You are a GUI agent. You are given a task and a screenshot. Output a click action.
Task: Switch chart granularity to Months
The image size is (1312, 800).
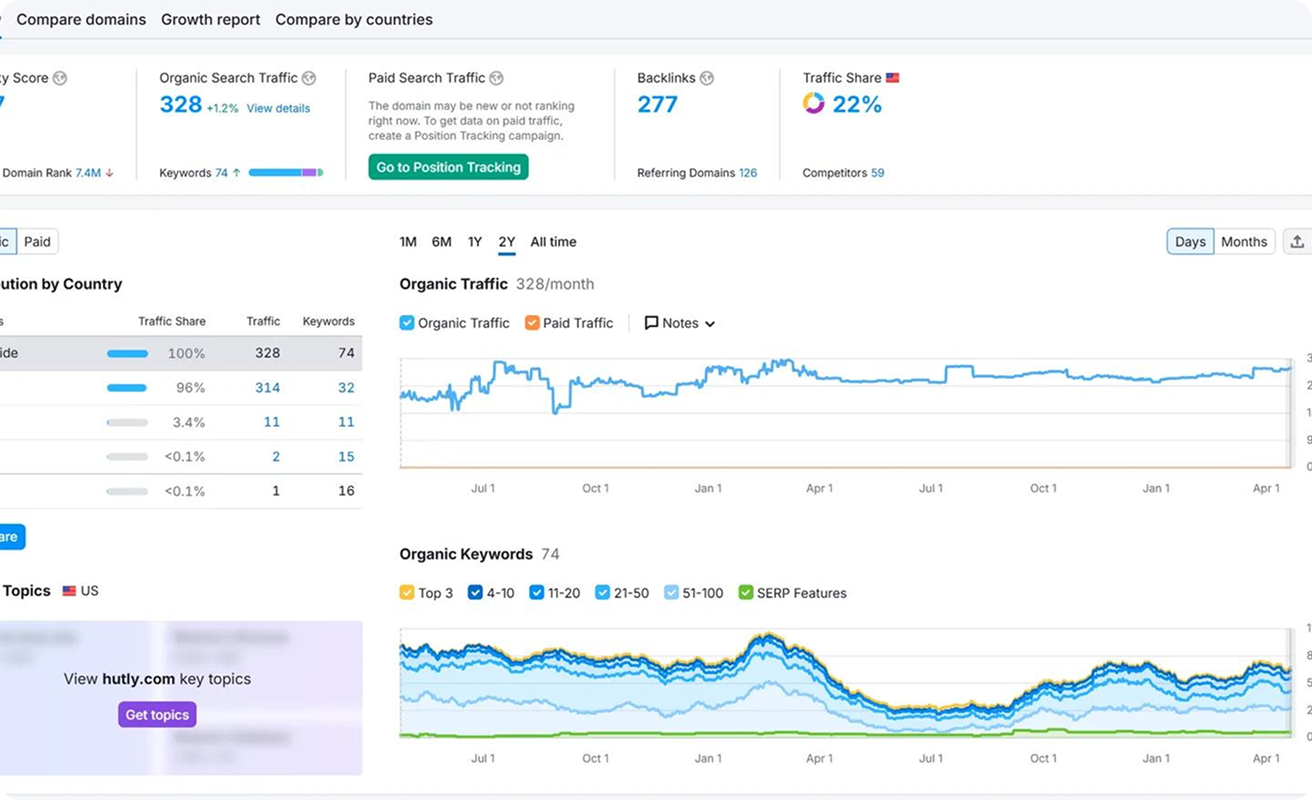[1243, 241]
